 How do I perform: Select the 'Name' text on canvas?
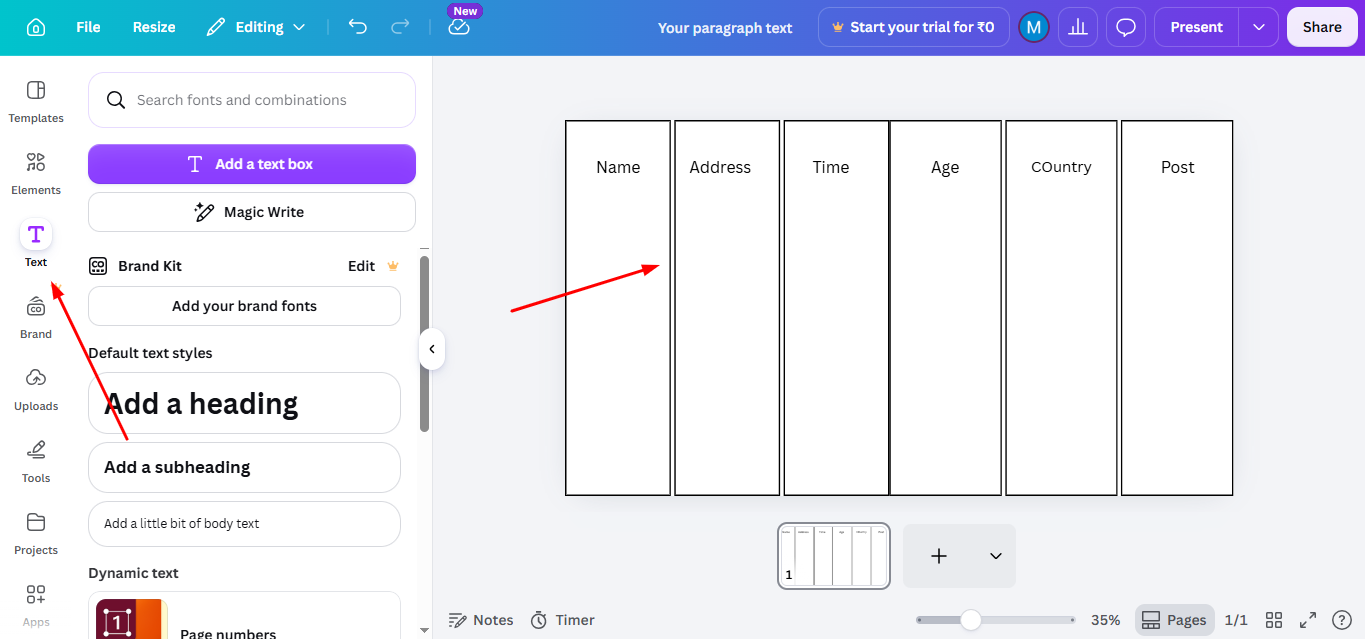(618, 167)
